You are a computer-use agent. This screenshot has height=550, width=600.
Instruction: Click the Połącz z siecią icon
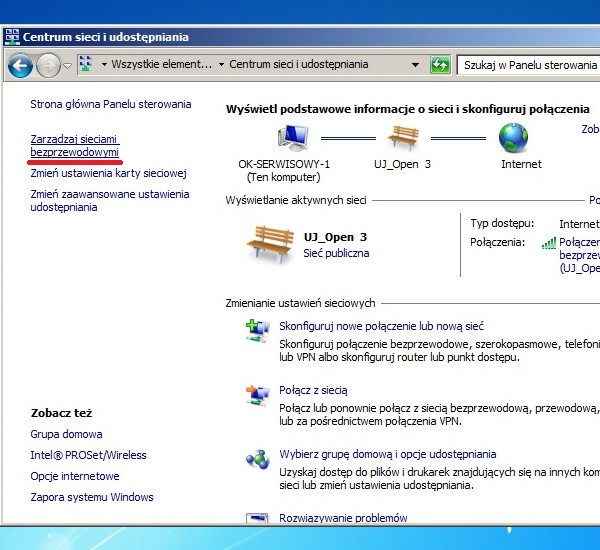click(258, 395)
